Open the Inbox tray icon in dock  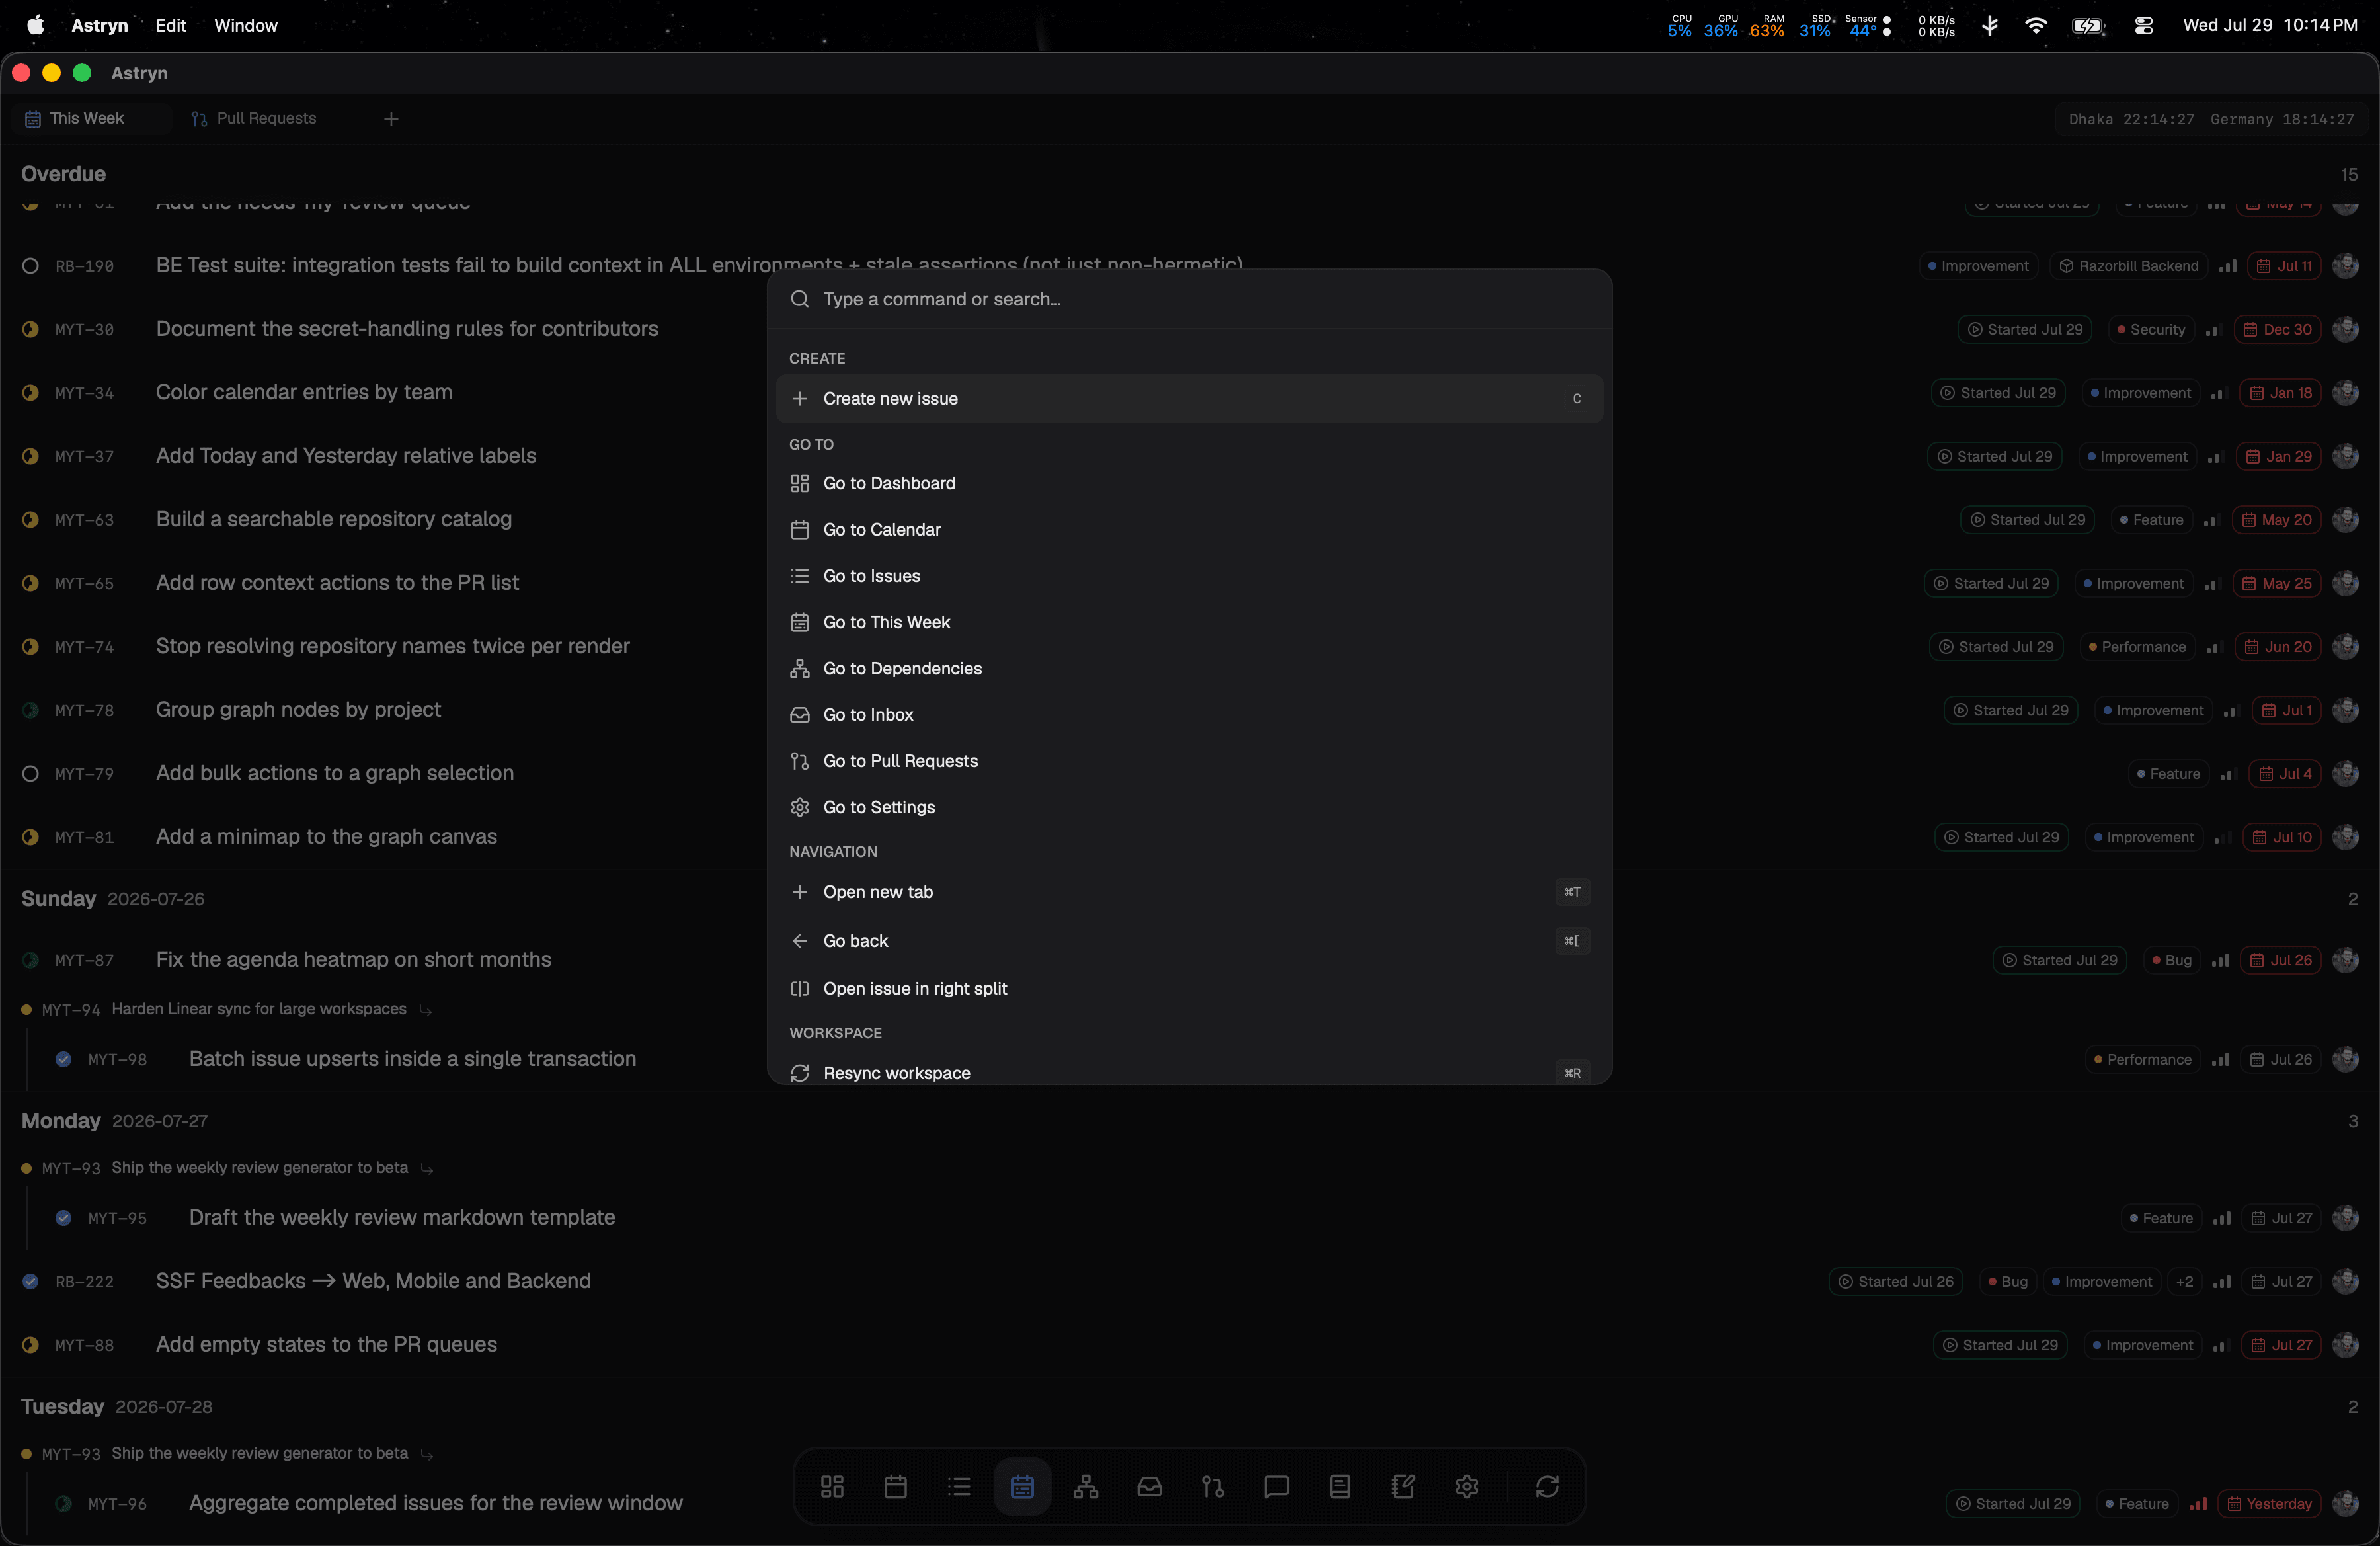click(x=1149, y=1487)
